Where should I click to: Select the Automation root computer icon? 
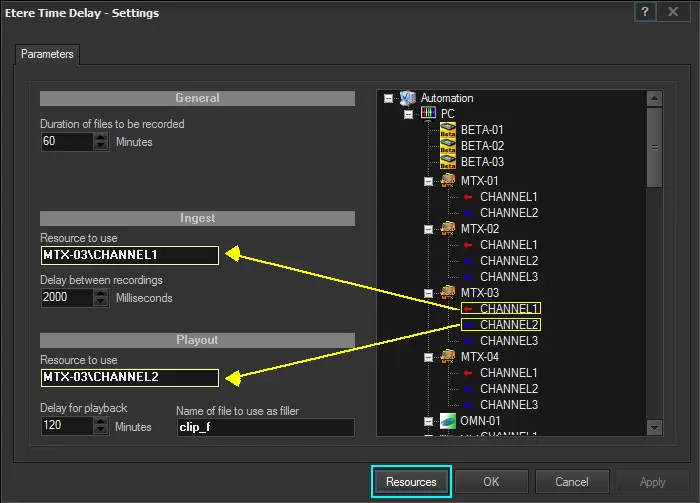[407, 98]
